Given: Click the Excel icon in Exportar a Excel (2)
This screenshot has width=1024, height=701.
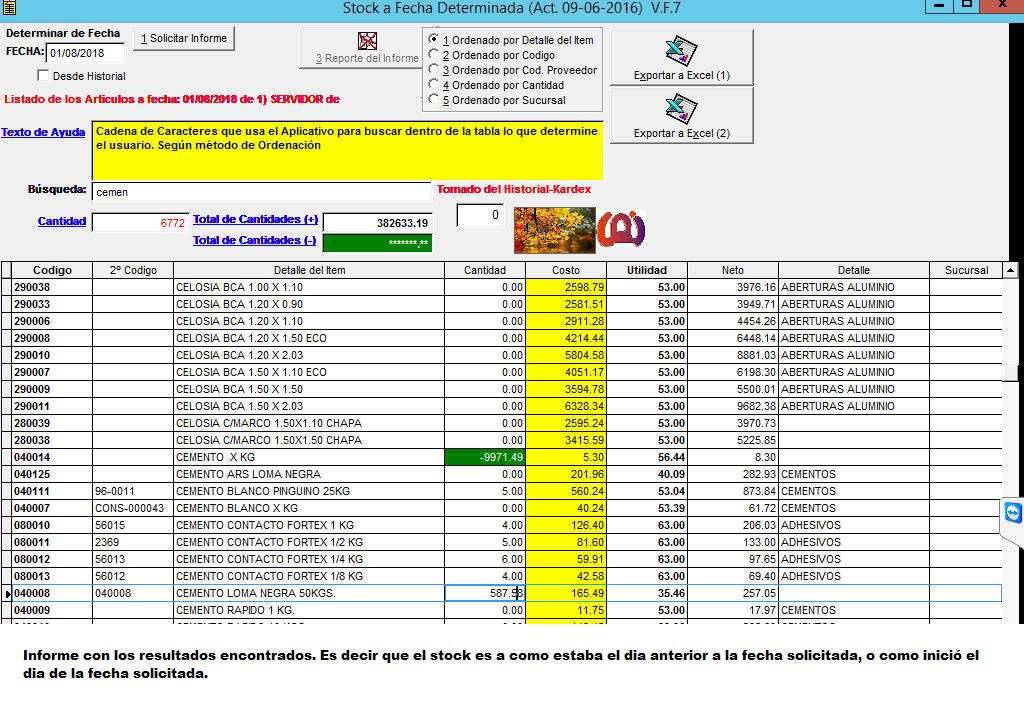Looking at the screenshot, I should (x=681, y=108).
